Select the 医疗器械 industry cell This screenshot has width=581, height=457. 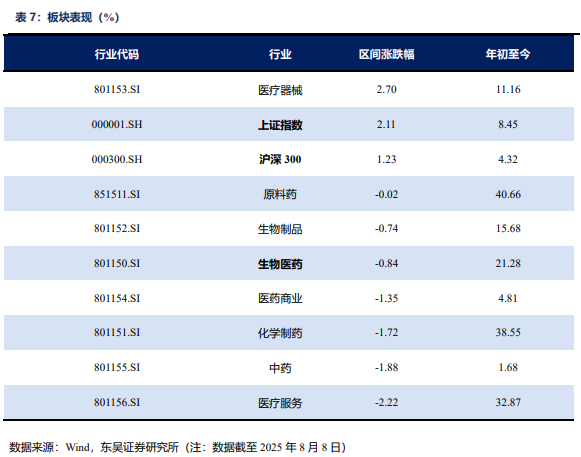pos(280,90)
